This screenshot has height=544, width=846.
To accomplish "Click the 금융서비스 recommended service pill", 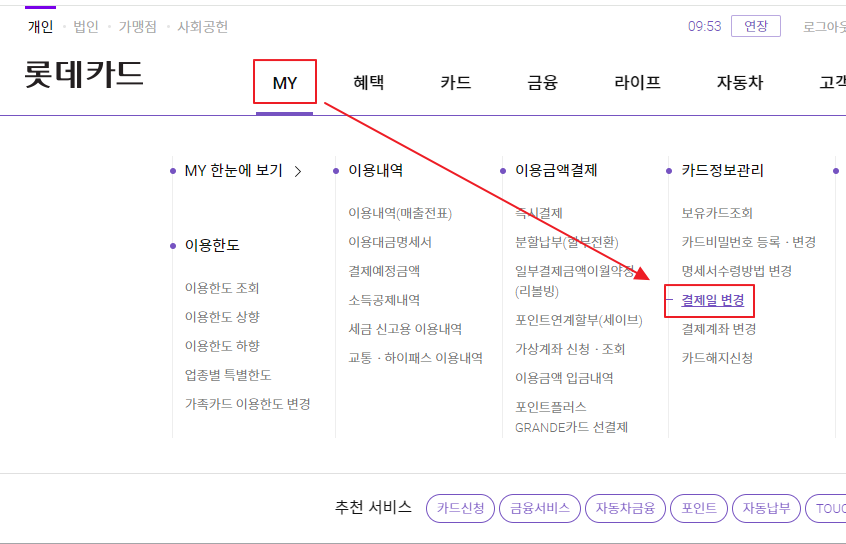I will 540,508.
